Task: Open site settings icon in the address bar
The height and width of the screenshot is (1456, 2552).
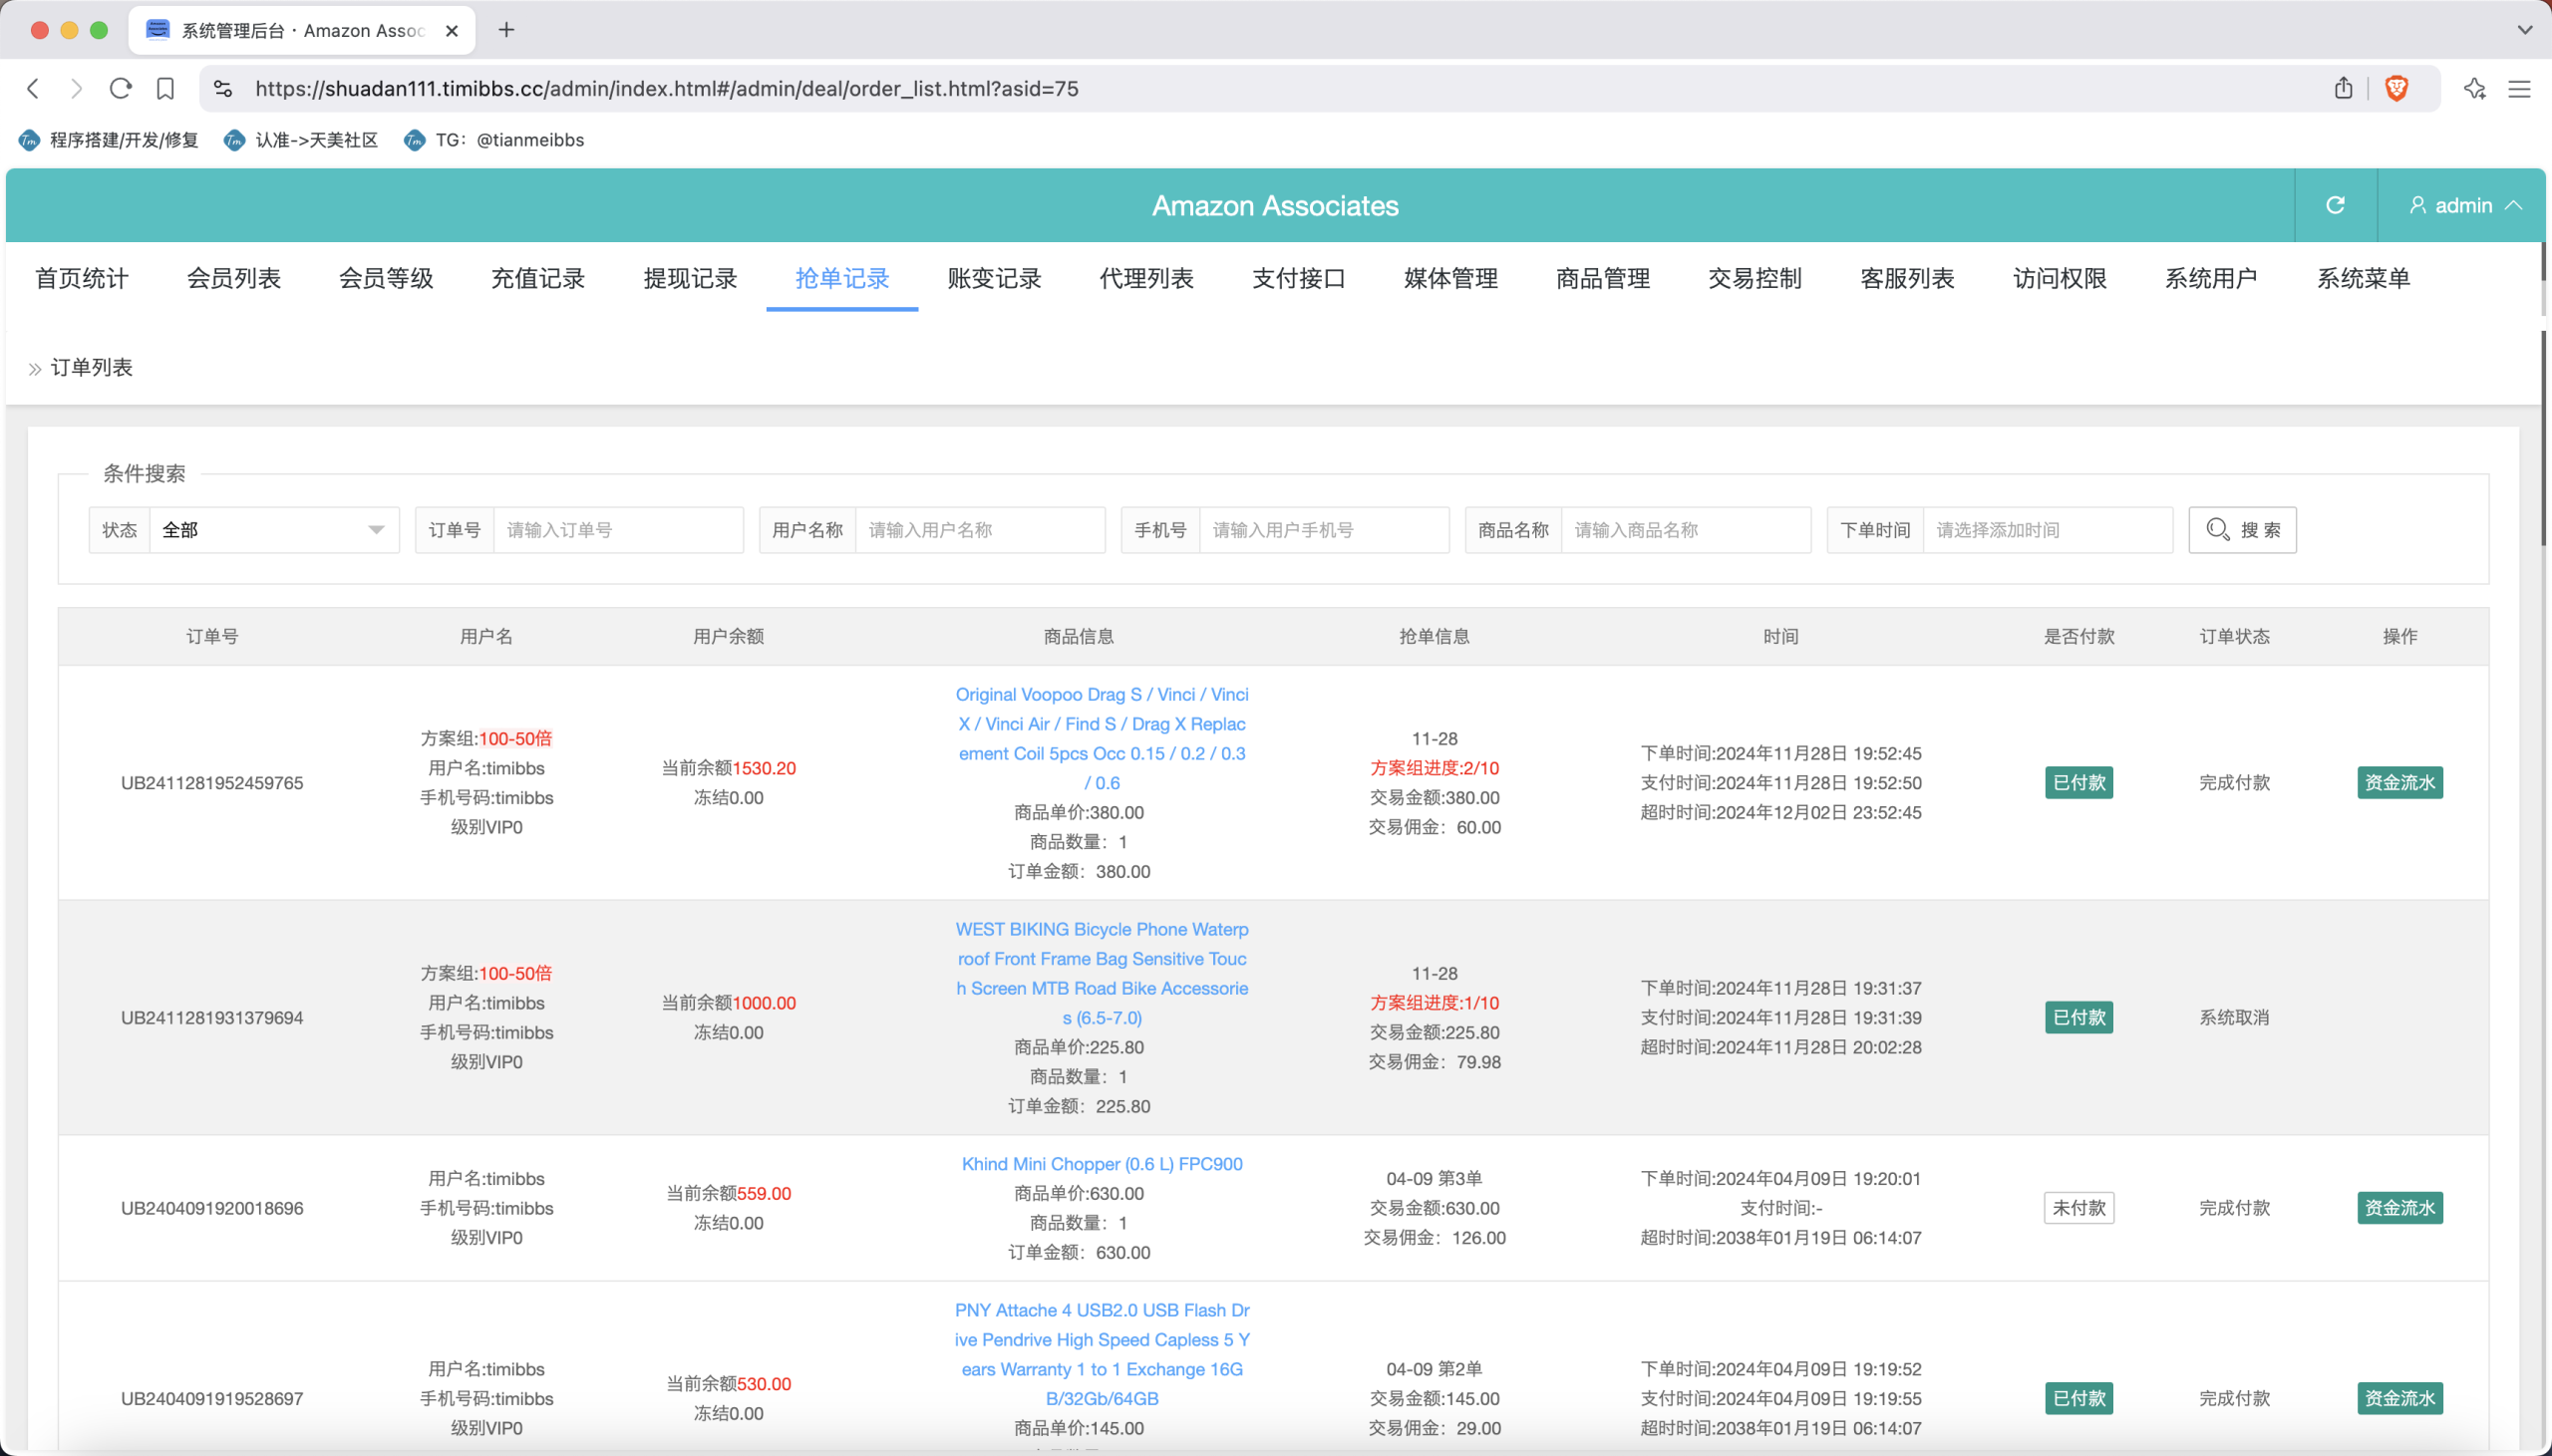Action: click(x=223, y=88)
